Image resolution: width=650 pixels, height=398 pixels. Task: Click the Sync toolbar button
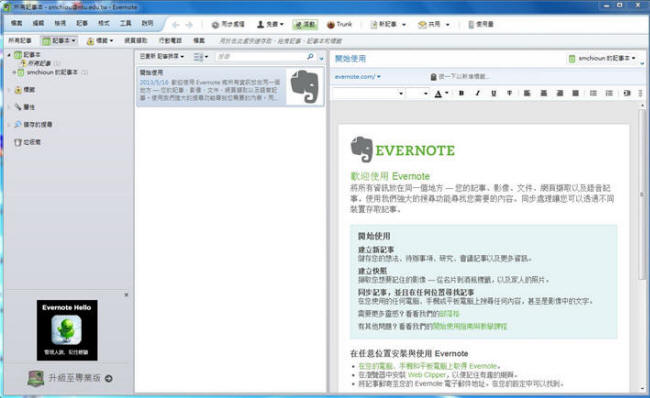pos(228,24)
